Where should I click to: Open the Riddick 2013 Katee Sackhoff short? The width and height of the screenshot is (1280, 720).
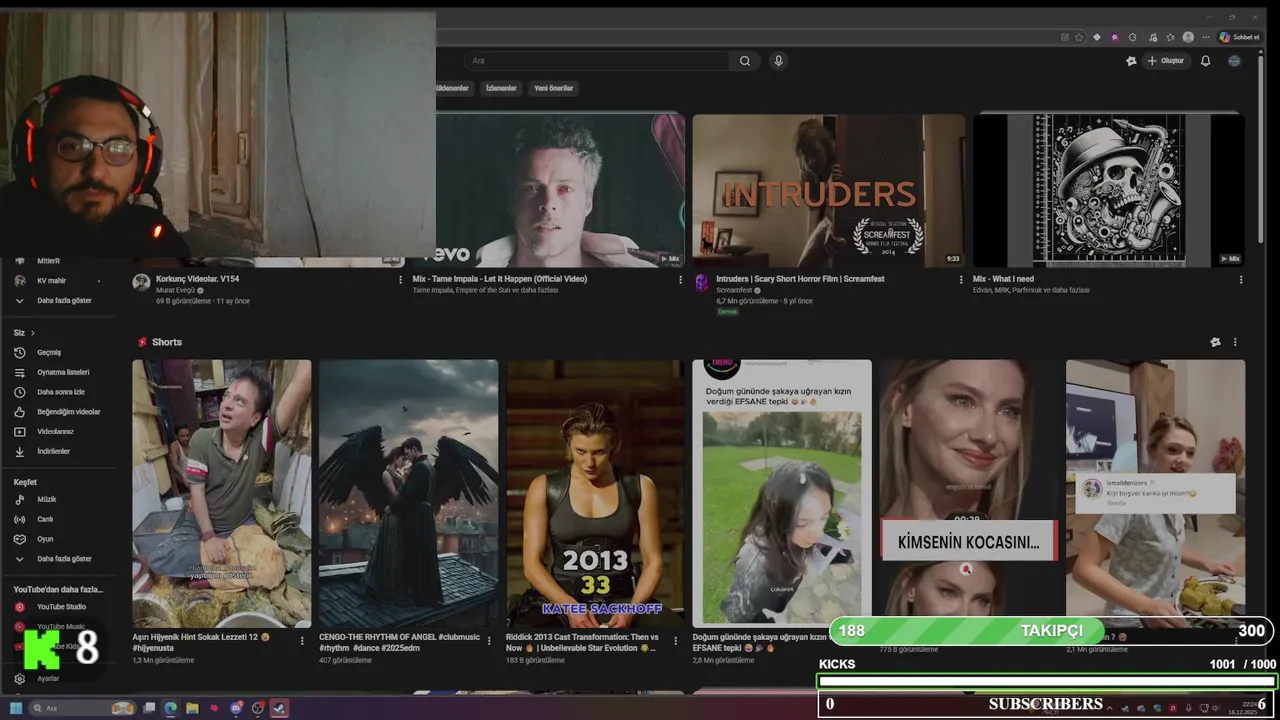coord(595,493)
